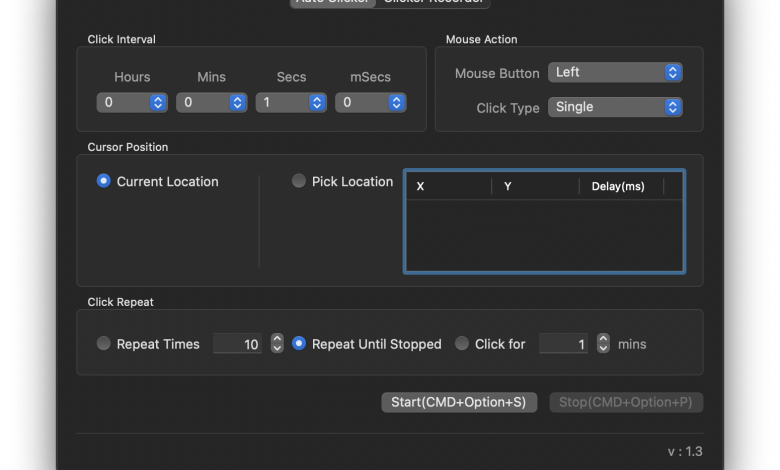Click the Click for minutes field
The height and width of the screenshot is (470, 780).
564,344
